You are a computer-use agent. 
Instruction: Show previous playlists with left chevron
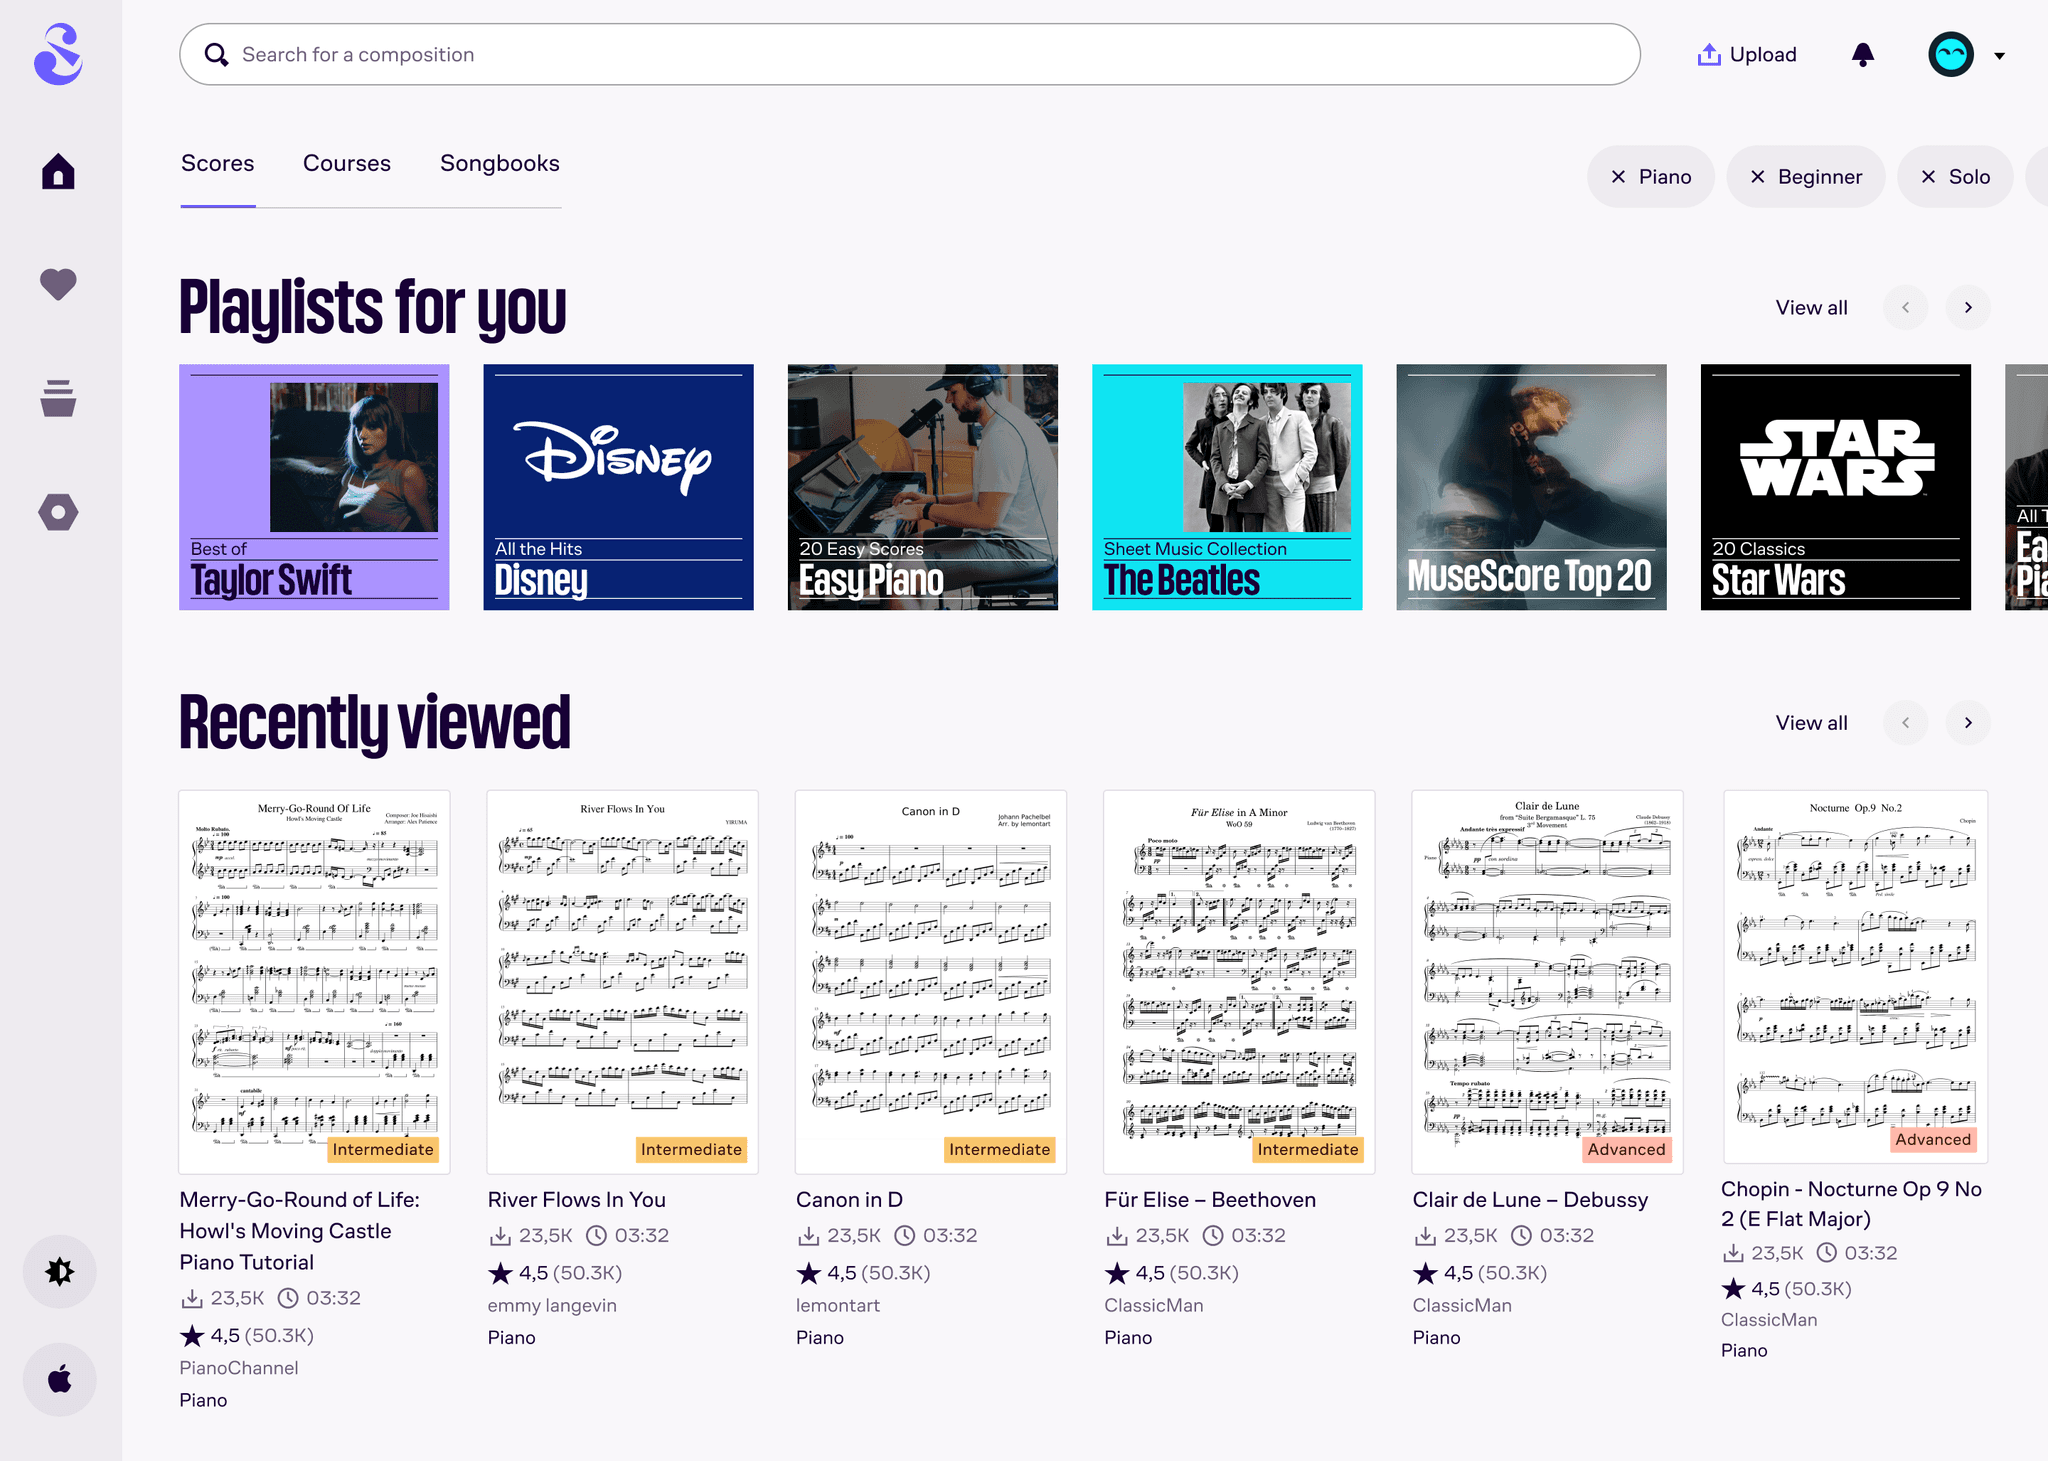point(1906,308)
